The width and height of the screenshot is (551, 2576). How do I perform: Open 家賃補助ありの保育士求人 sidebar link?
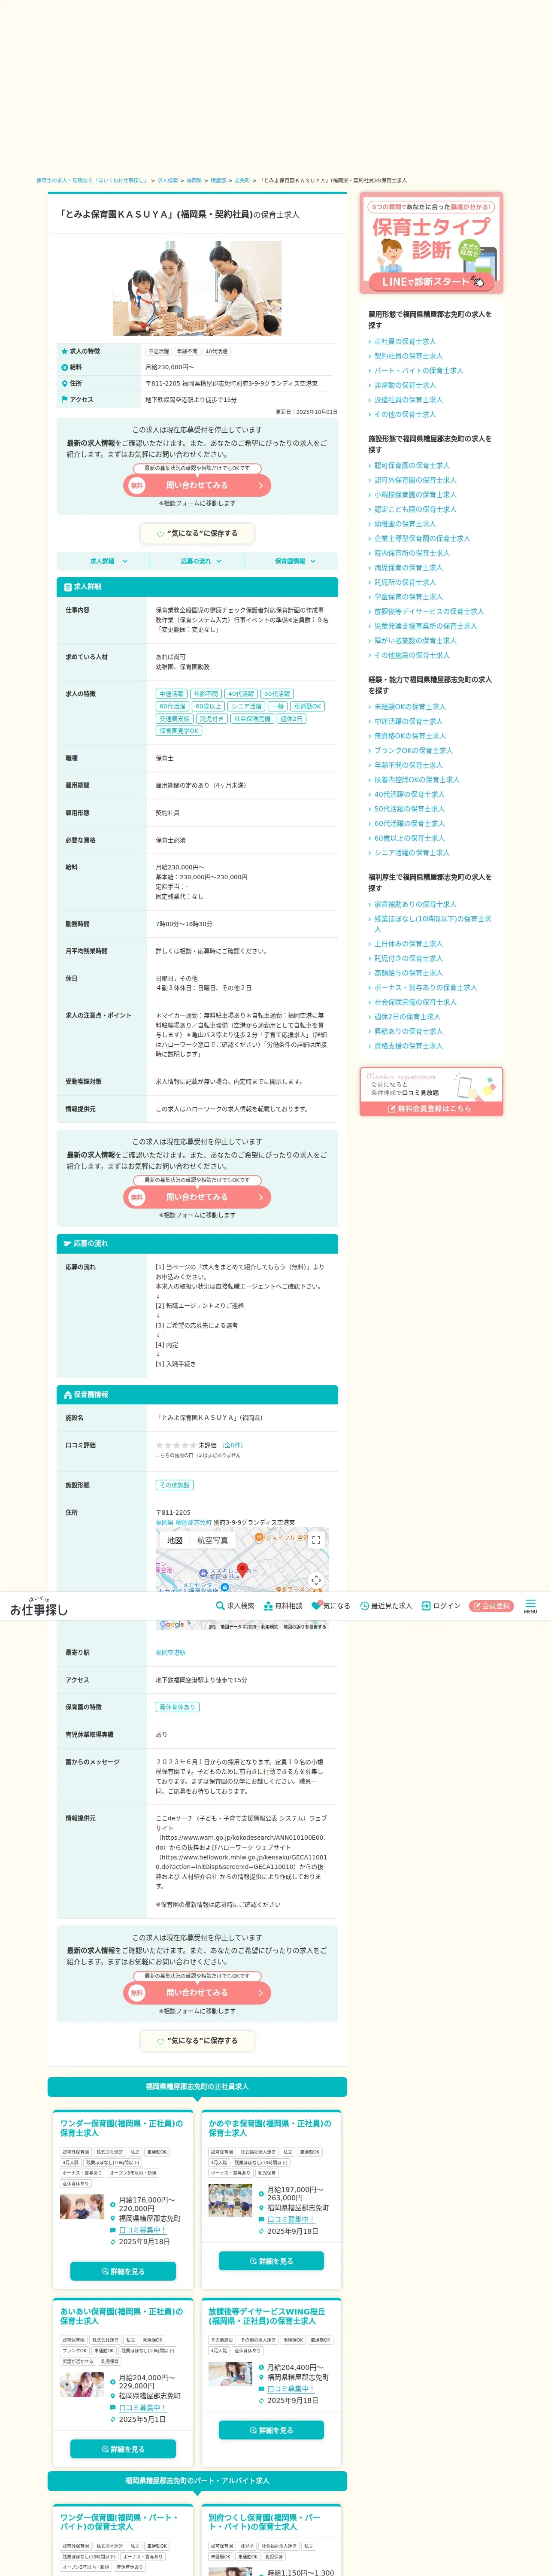coord(415,904)
